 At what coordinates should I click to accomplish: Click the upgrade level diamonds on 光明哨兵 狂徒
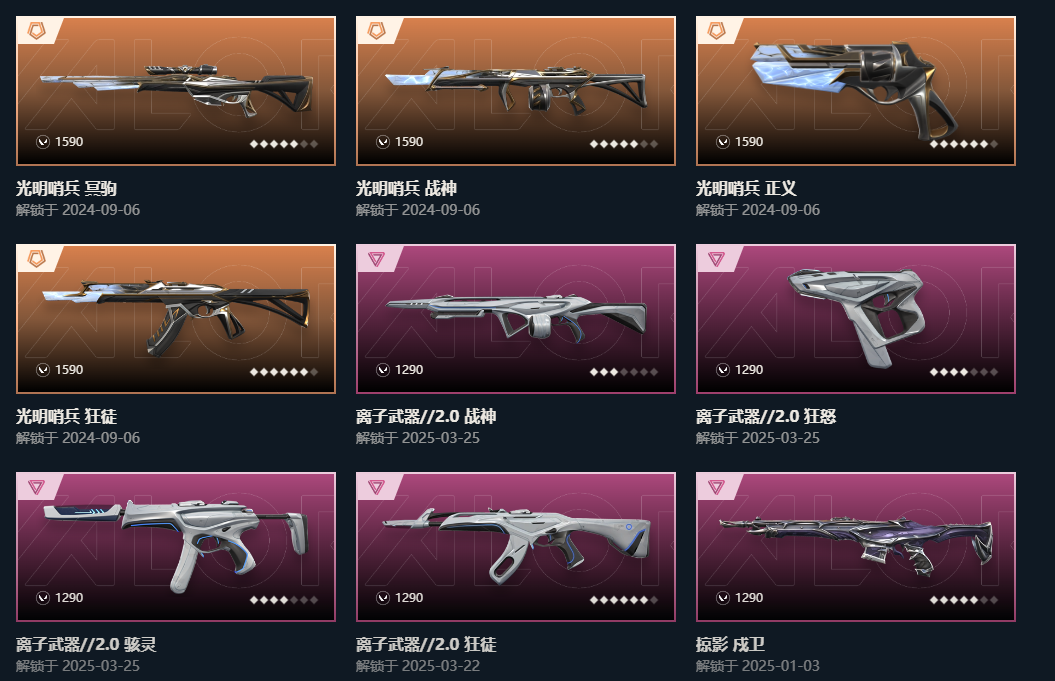(283, 371)
